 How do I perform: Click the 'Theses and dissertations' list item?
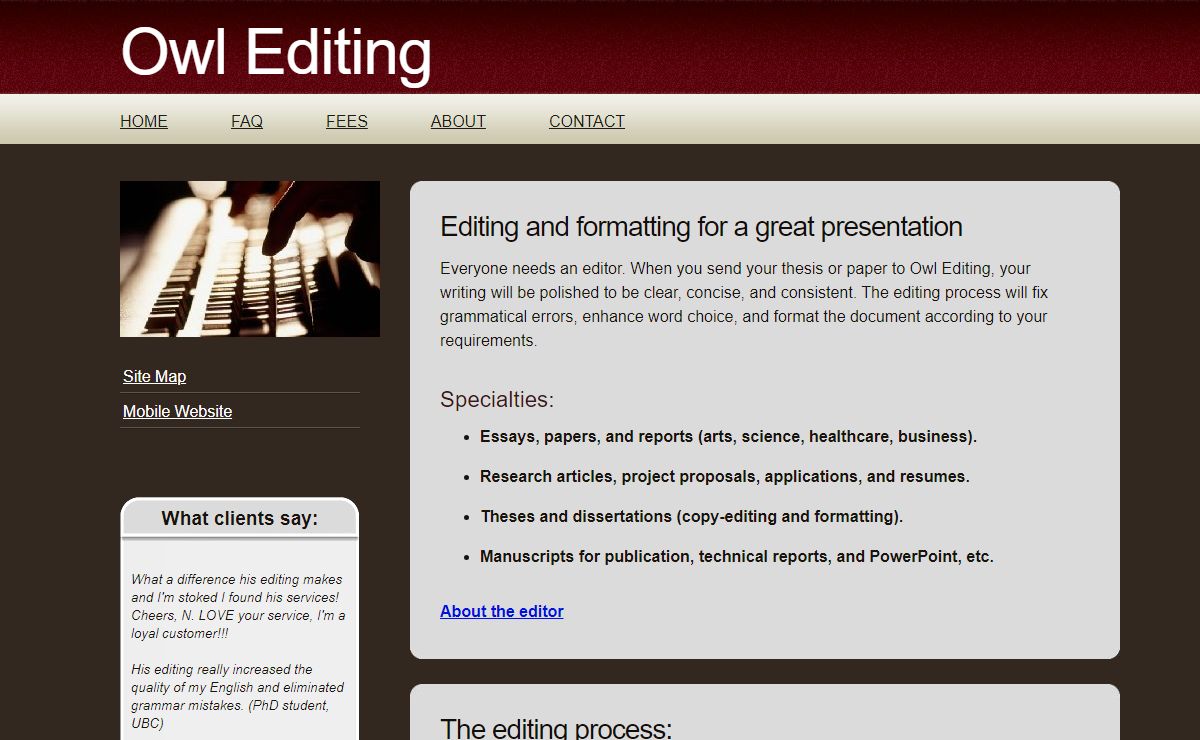691,516
